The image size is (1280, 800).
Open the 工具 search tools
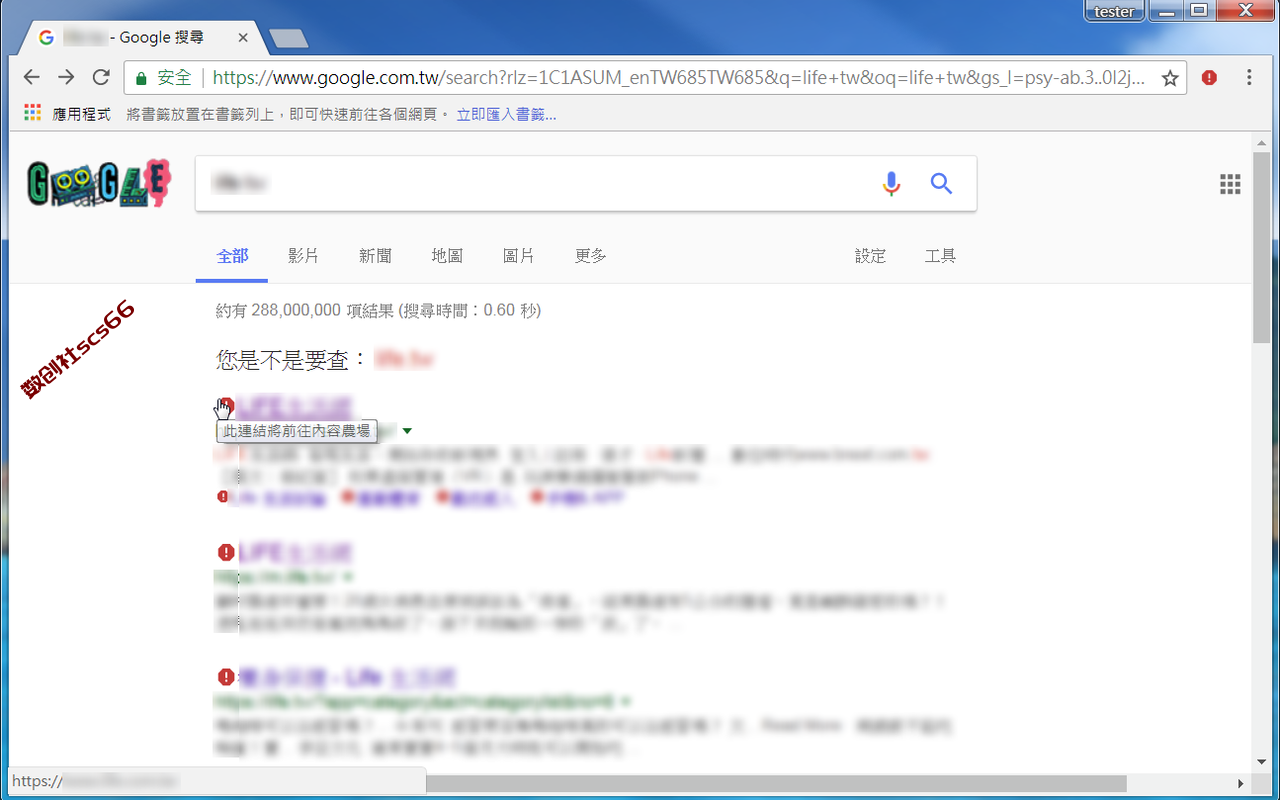tap(940, 256)
